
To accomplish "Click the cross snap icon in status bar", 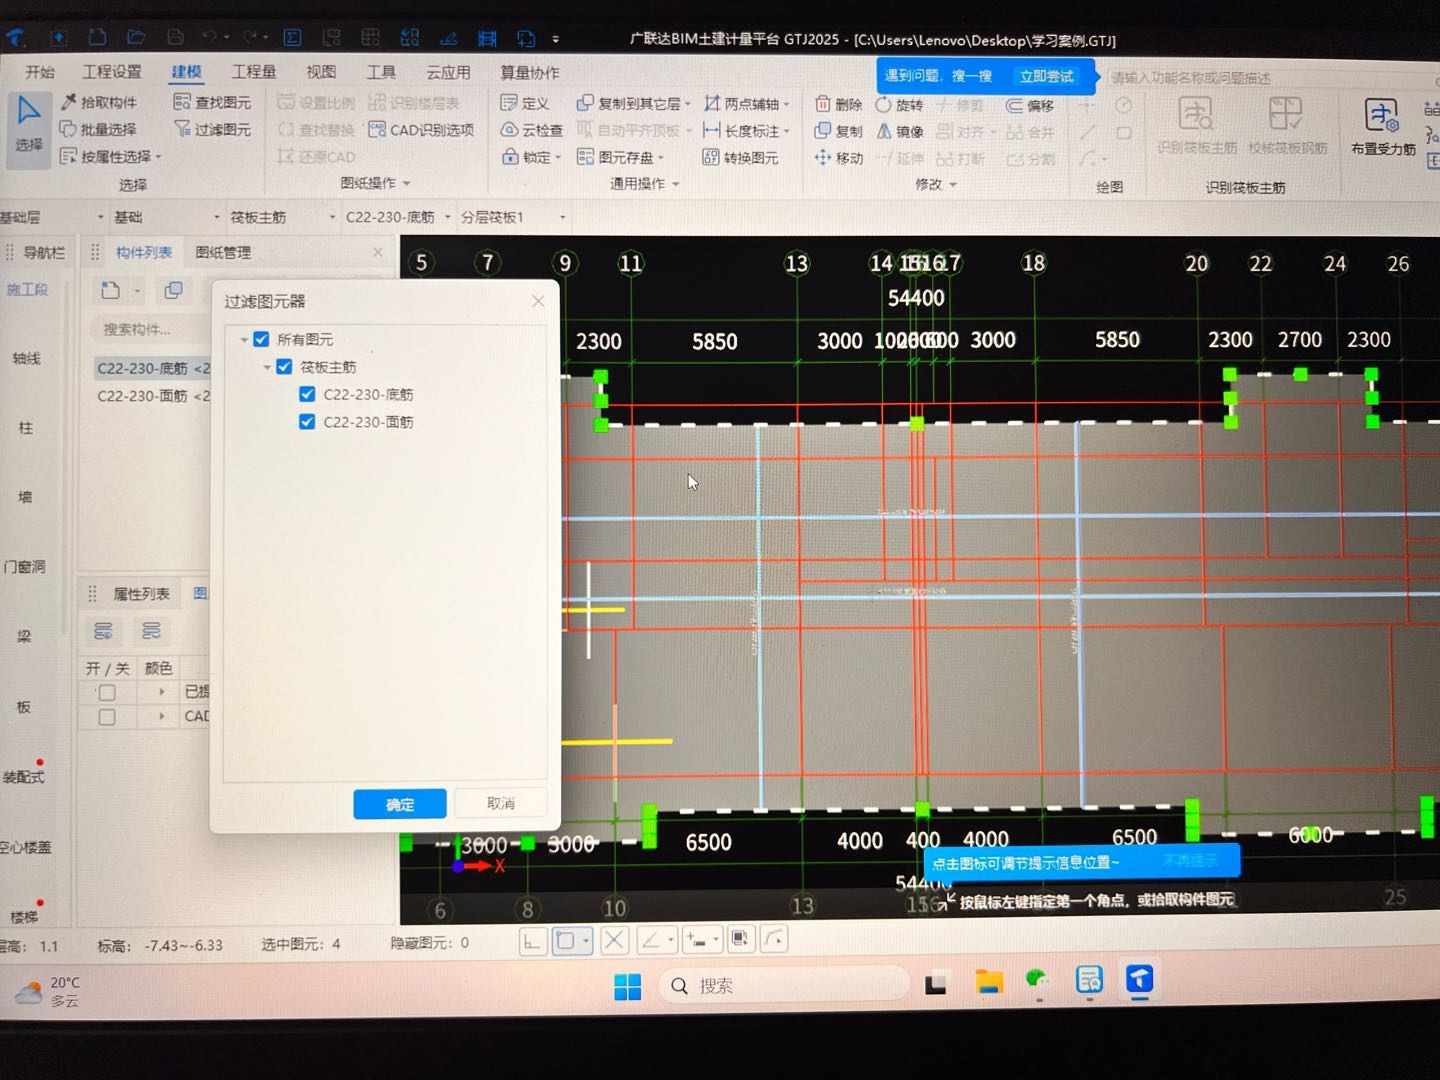I will (x=614, y=940).
